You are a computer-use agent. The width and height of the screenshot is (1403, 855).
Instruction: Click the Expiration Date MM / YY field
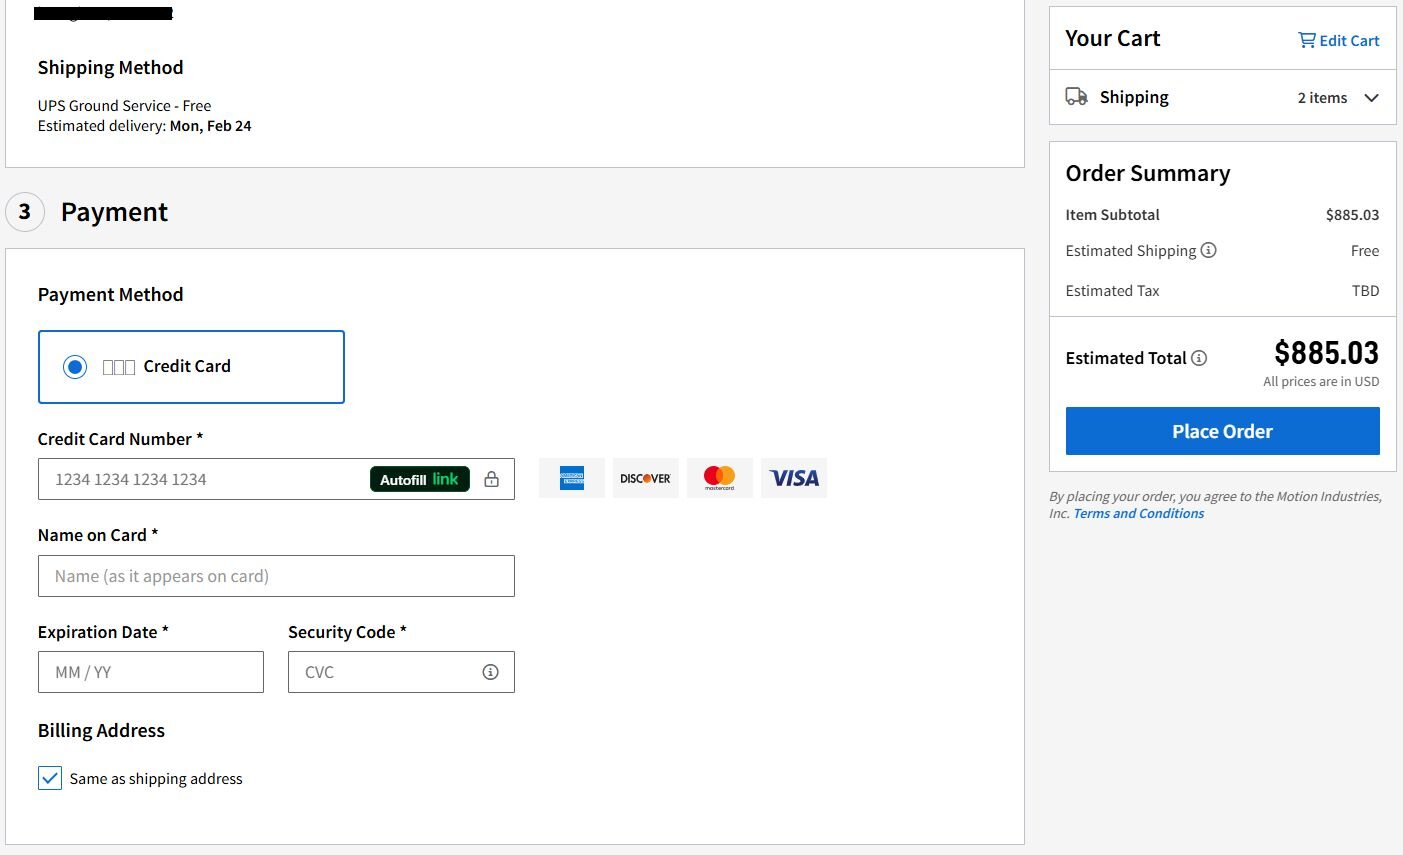coord(151,672)
